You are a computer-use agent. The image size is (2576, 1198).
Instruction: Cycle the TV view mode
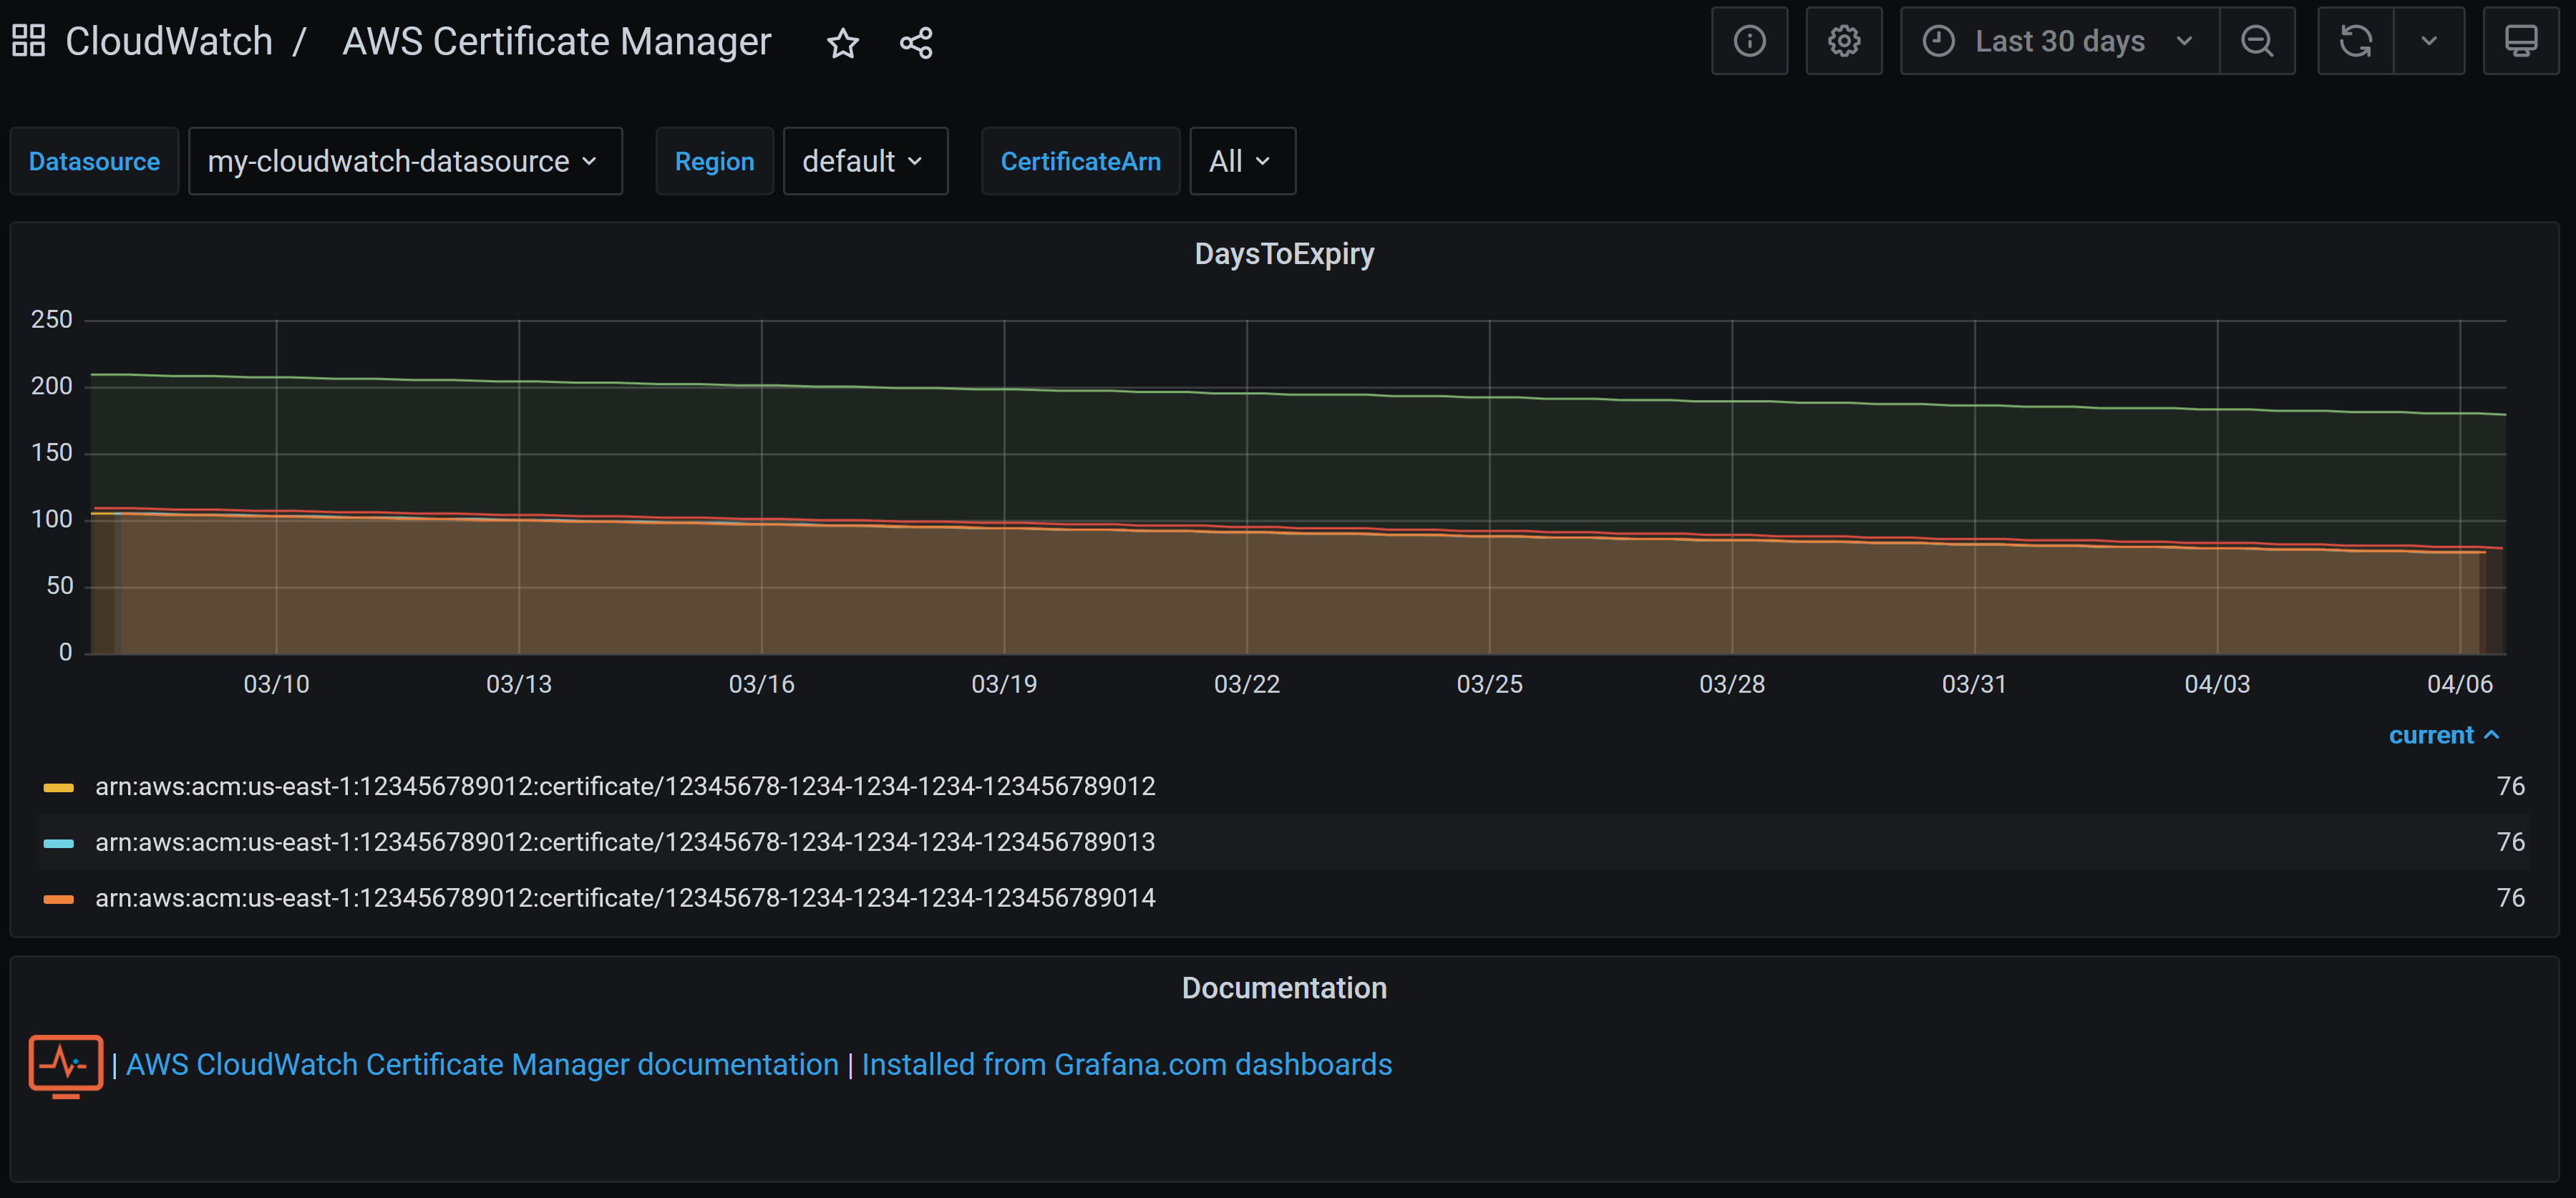[x=2520, y=41]
